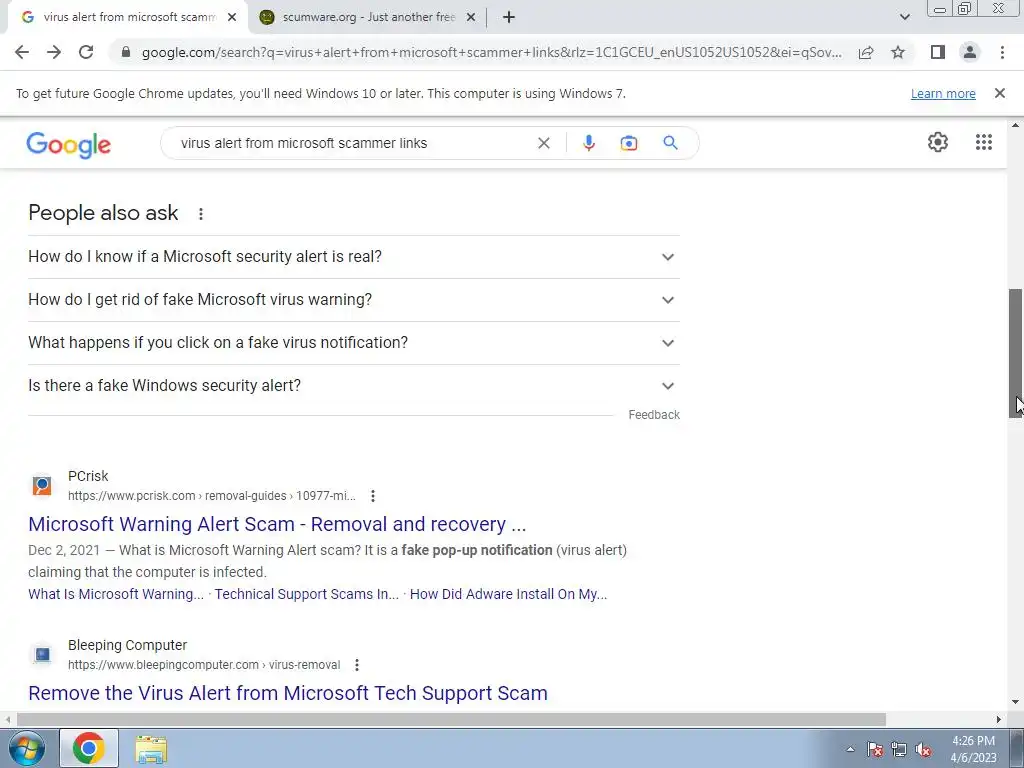The image size is (1024, 768).
Task: Clear the Google search query
Action: (x=543, y=143)
